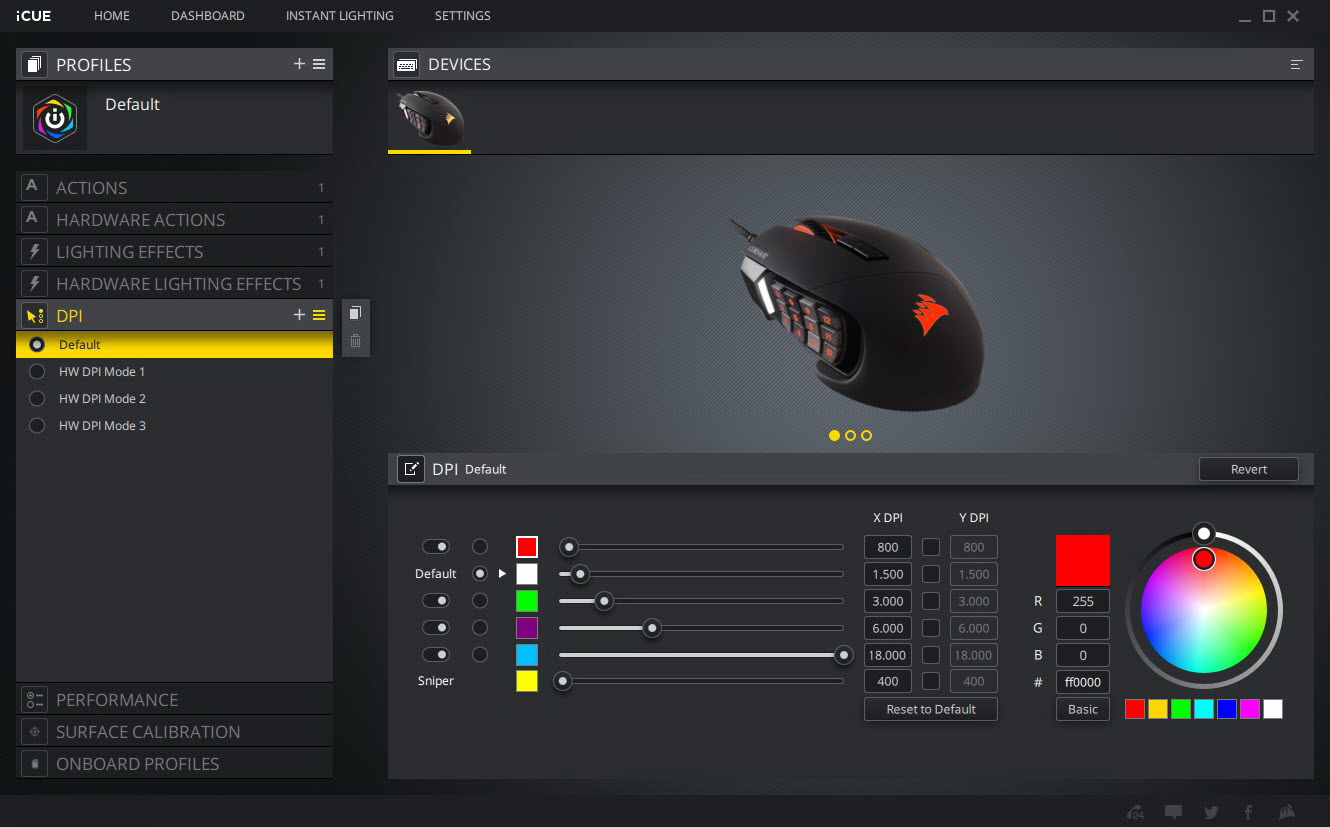Viewport: 1330px width, 827px height.
Task: Select the default radio for the 3.000 DPI stage
Action: pyautogui.click(x=480, y=601)
